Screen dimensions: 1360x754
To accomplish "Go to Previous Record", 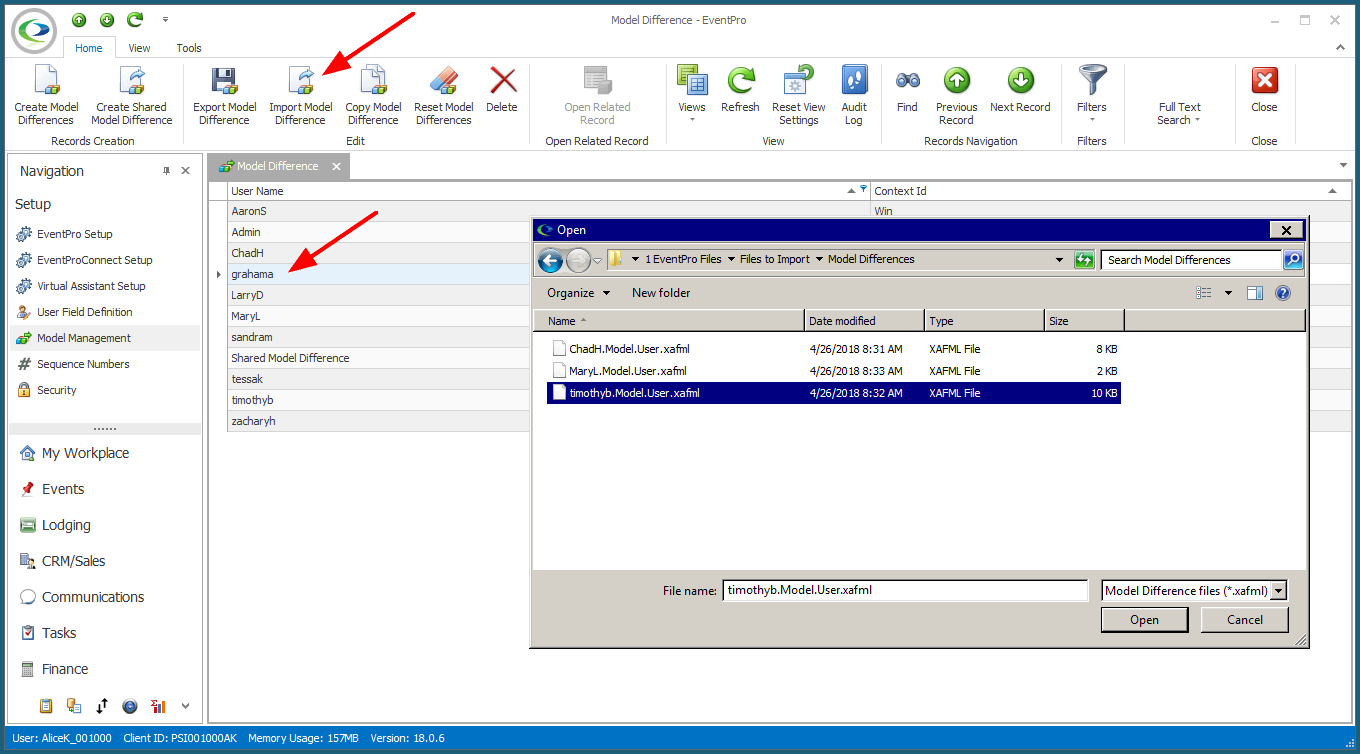I will 957,96.
